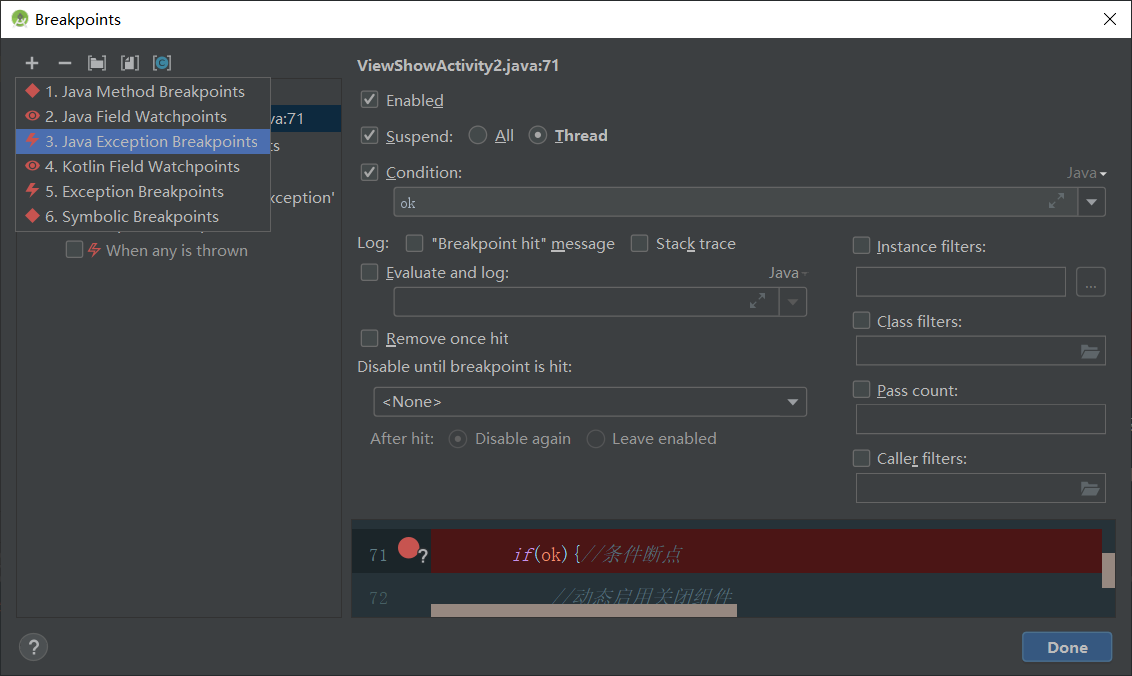Toggle the Suspend checkbox
Image resolution: width=1132 pixels, height=676 pixels.
pyautogui.click(x=370, y=135)
